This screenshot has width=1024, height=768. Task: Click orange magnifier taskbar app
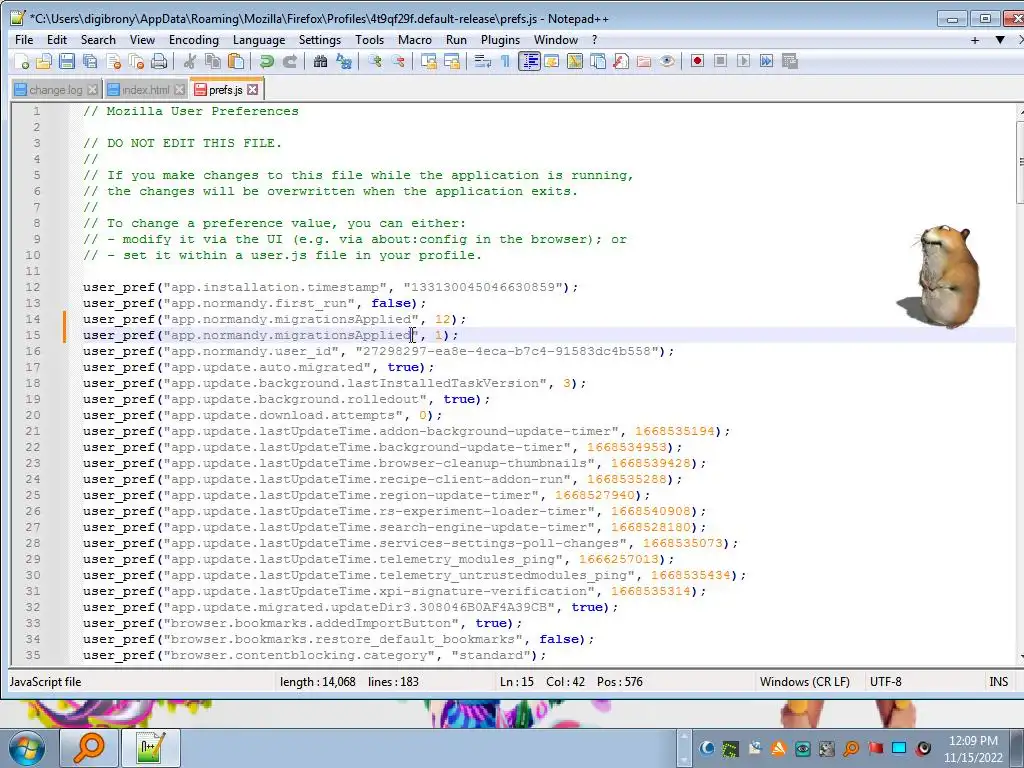(89, 748)
